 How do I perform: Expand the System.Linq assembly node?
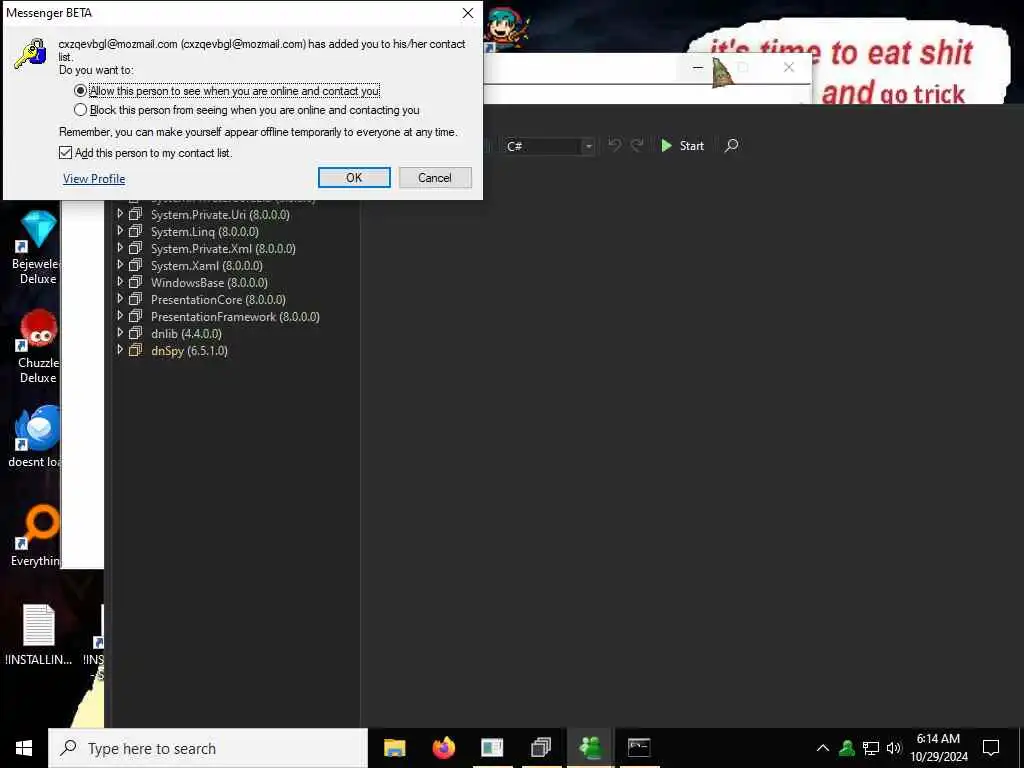pos(120,231)
